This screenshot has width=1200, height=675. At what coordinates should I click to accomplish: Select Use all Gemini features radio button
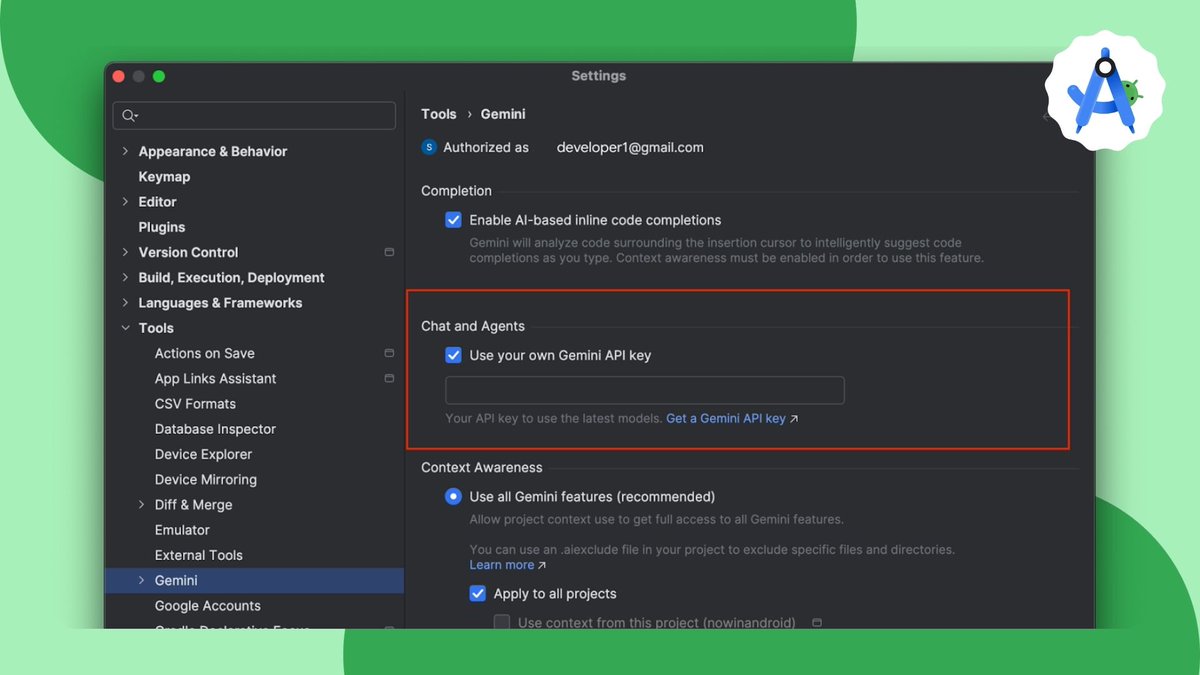[453, 496]
